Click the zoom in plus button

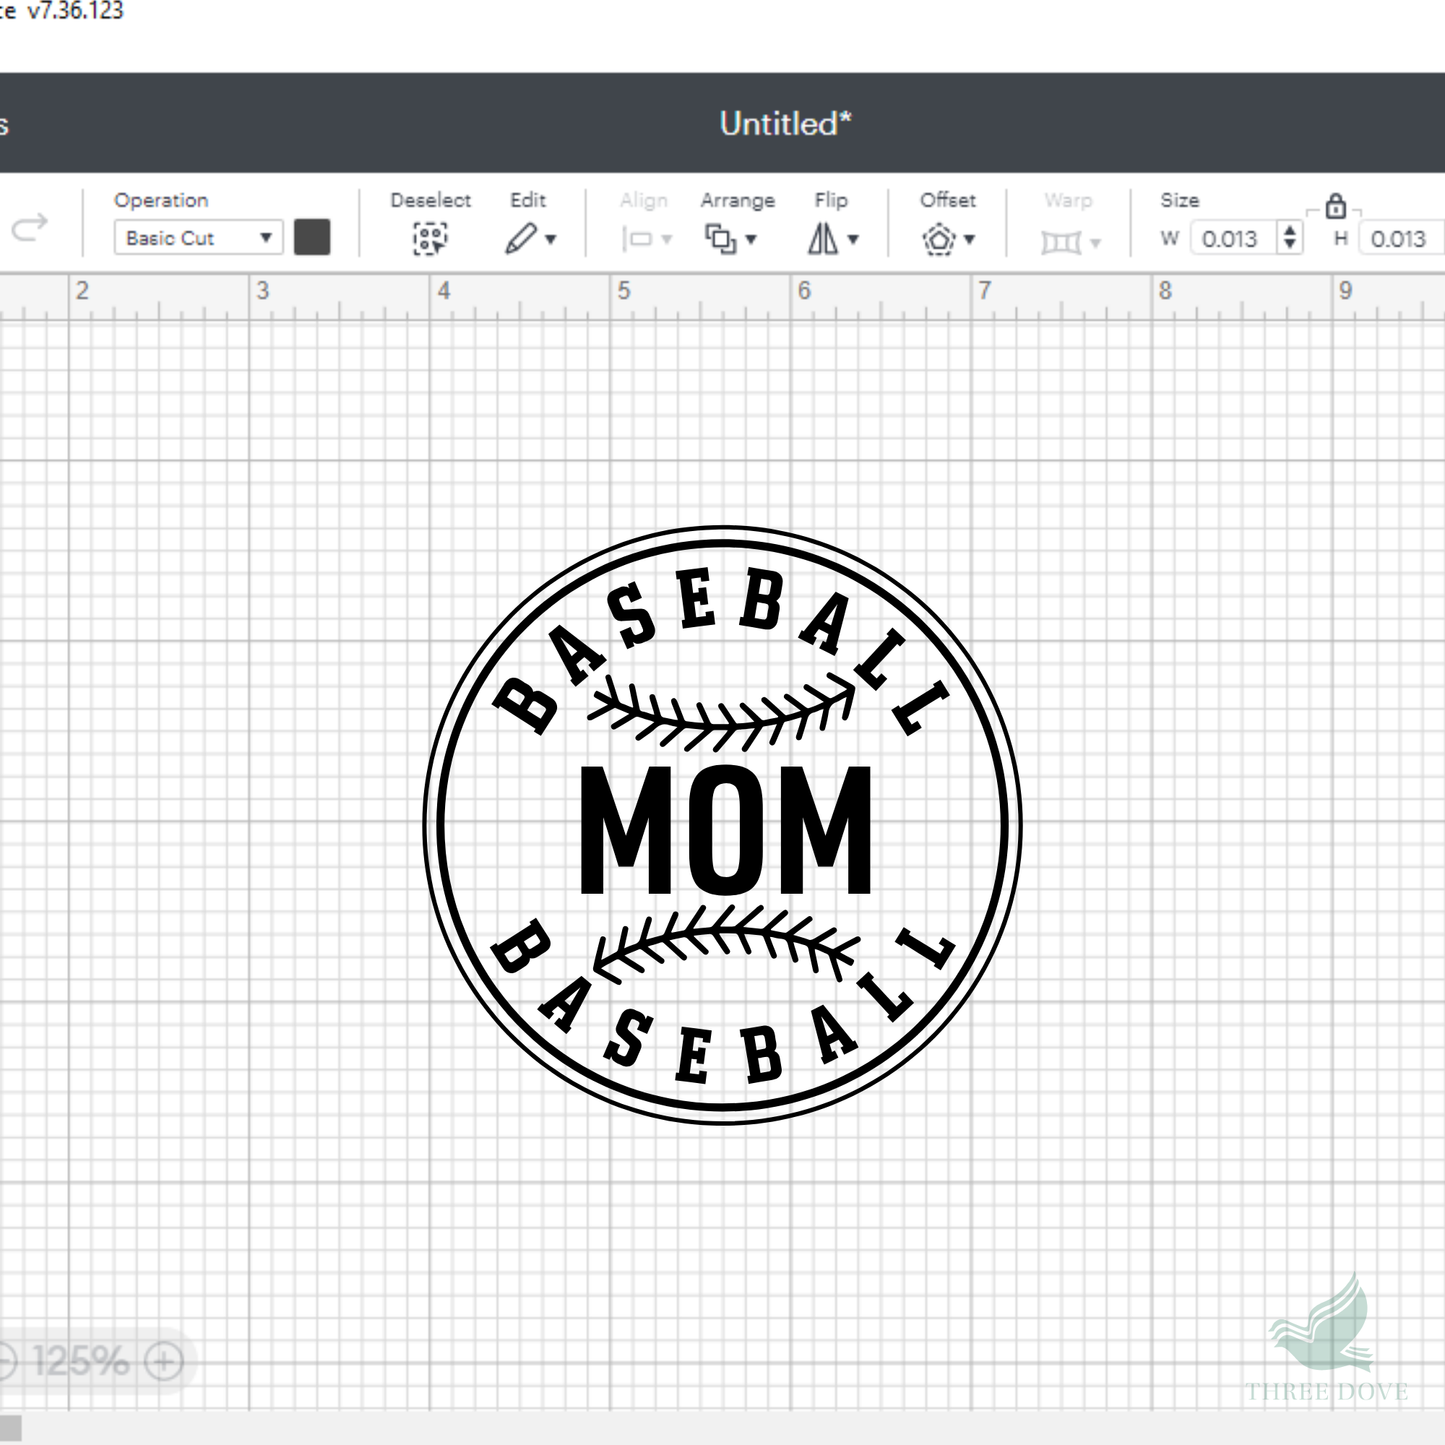tap(164, 1360)
